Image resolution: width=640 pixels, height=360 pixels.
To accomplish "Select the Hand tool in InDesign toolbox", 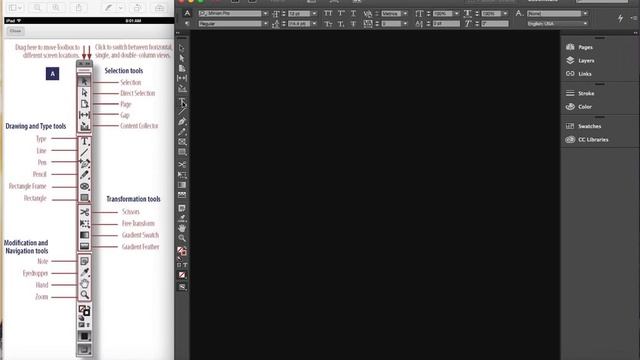I will click(182, 228).
